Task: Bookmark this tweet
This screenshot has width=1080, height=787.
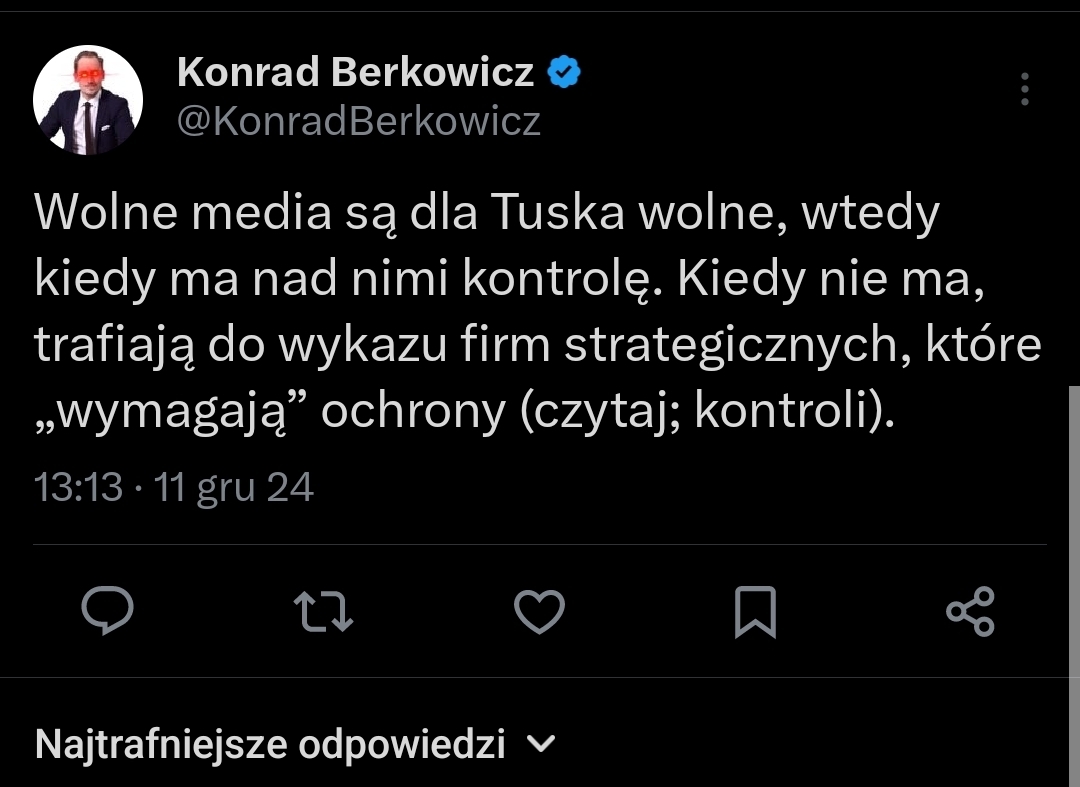Action: 755,611
